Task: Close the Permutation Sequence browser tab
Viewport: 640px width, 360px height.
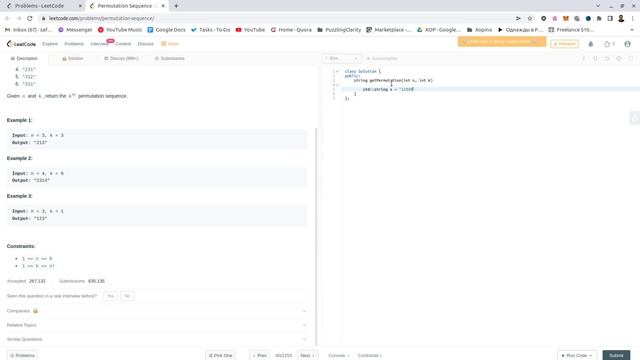Action: tap(163, 6)
